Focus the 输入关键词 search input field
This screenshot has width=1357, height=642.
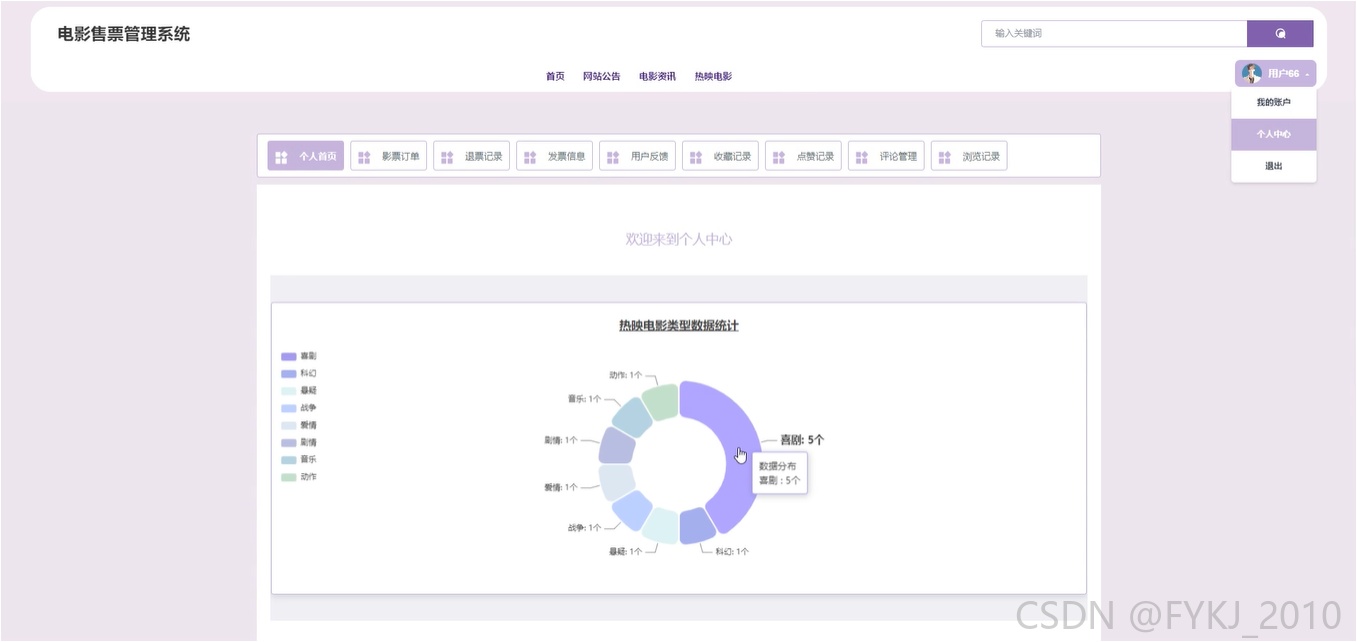[1114, 33]
